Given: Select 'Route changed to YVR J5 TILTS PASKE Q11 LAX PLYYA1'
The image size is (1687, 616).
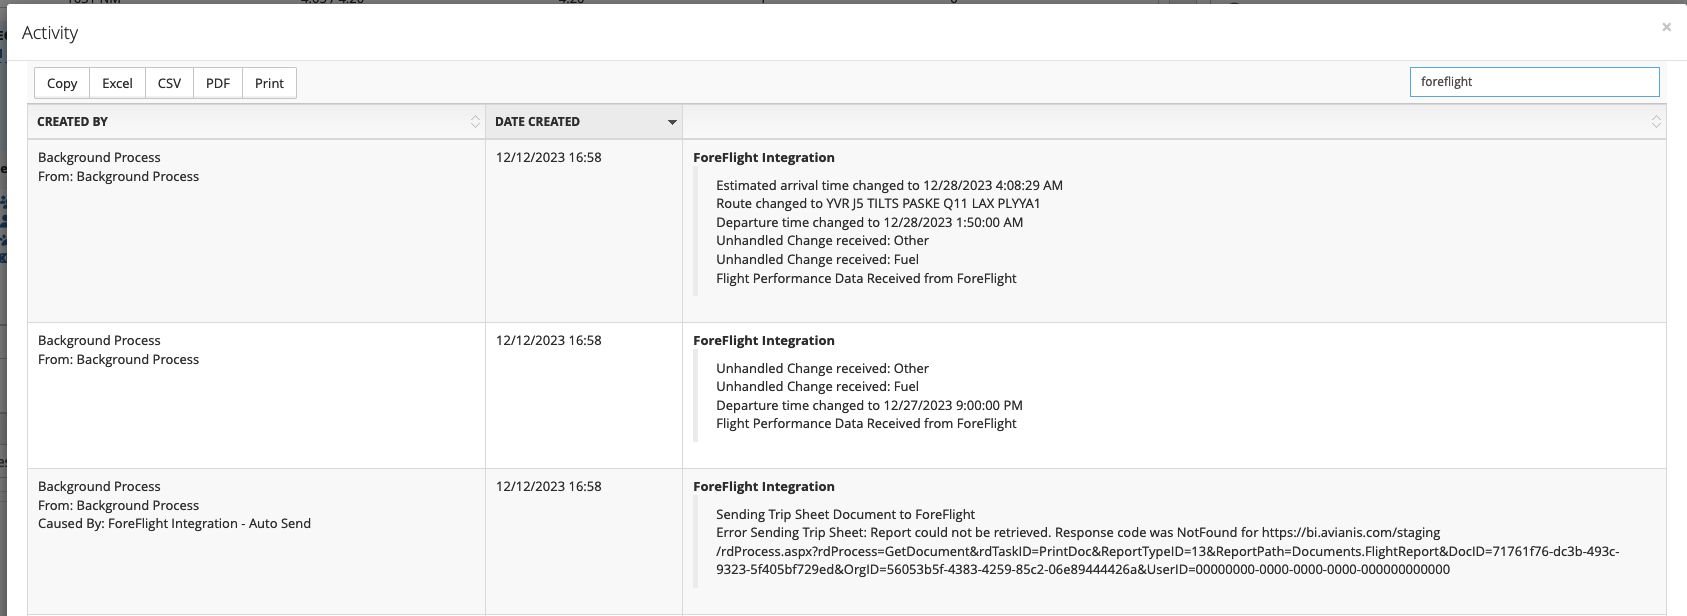Looking at the screenshot, I should pyautogui.click(x=878, y=203).
